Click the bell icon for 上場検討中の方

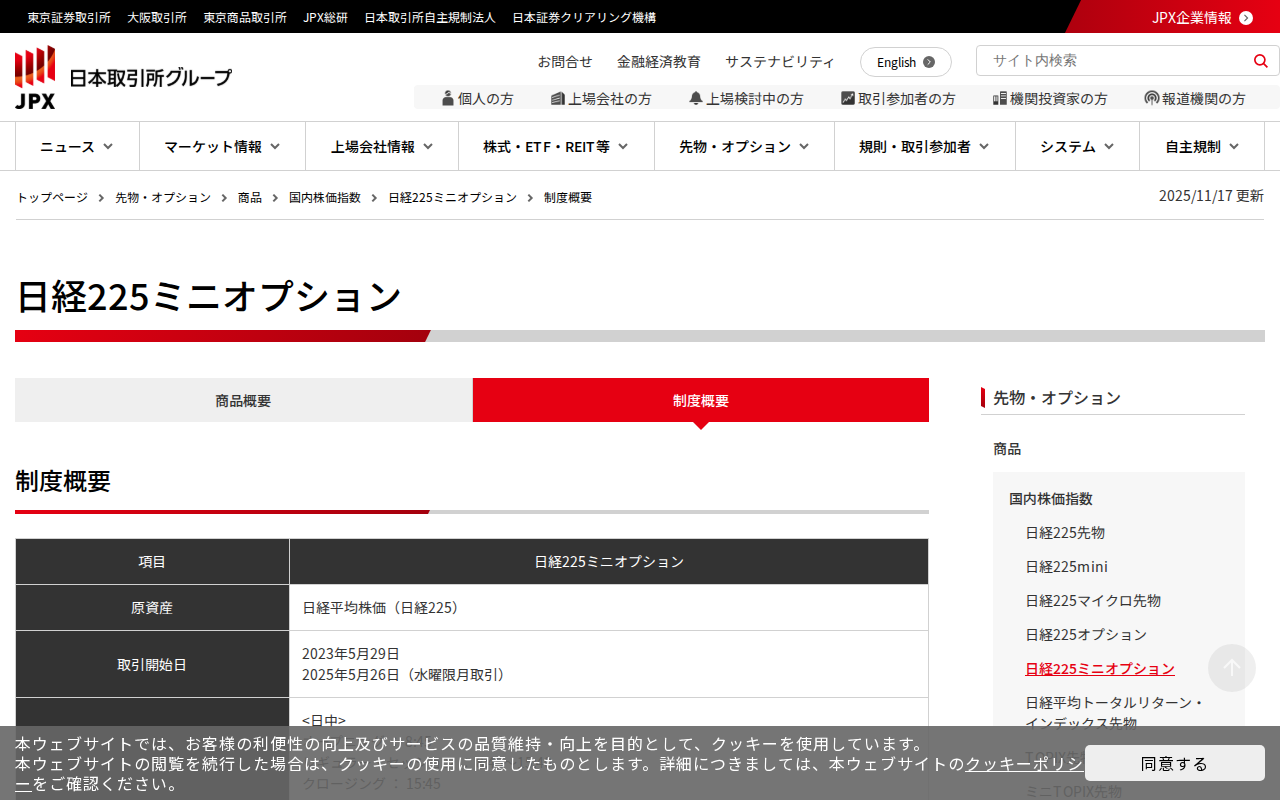[696, 98]
